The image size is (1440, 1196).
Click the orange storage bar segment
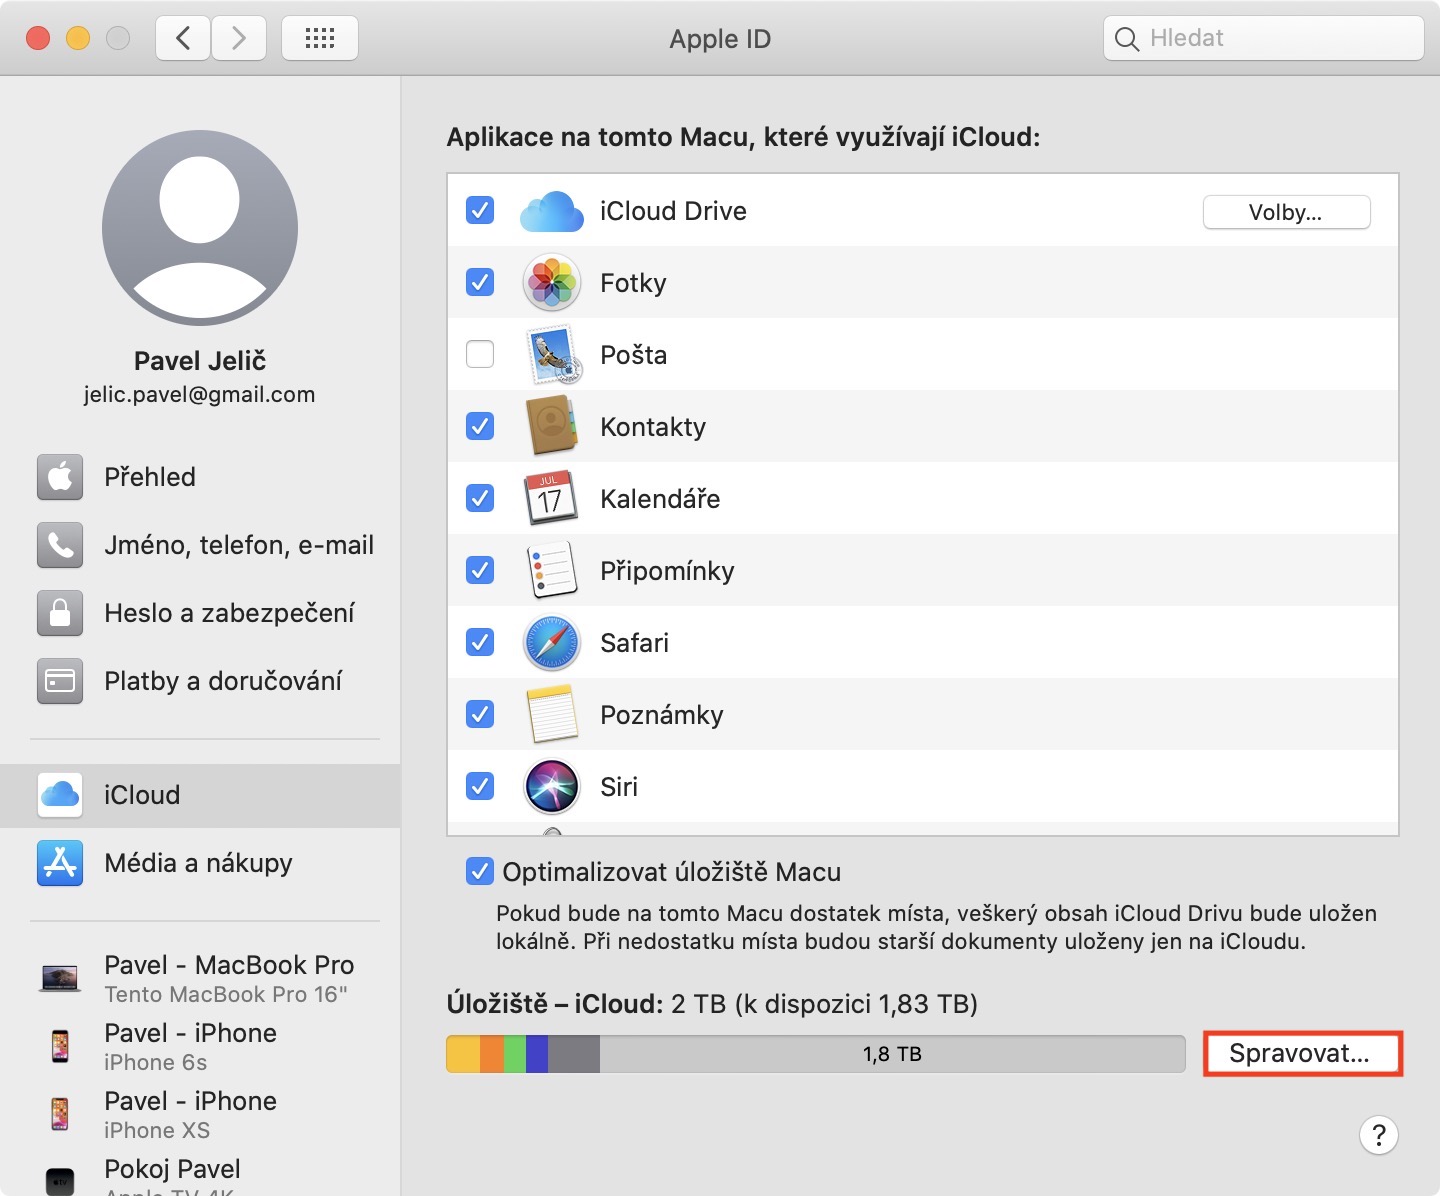point(492,1054)
